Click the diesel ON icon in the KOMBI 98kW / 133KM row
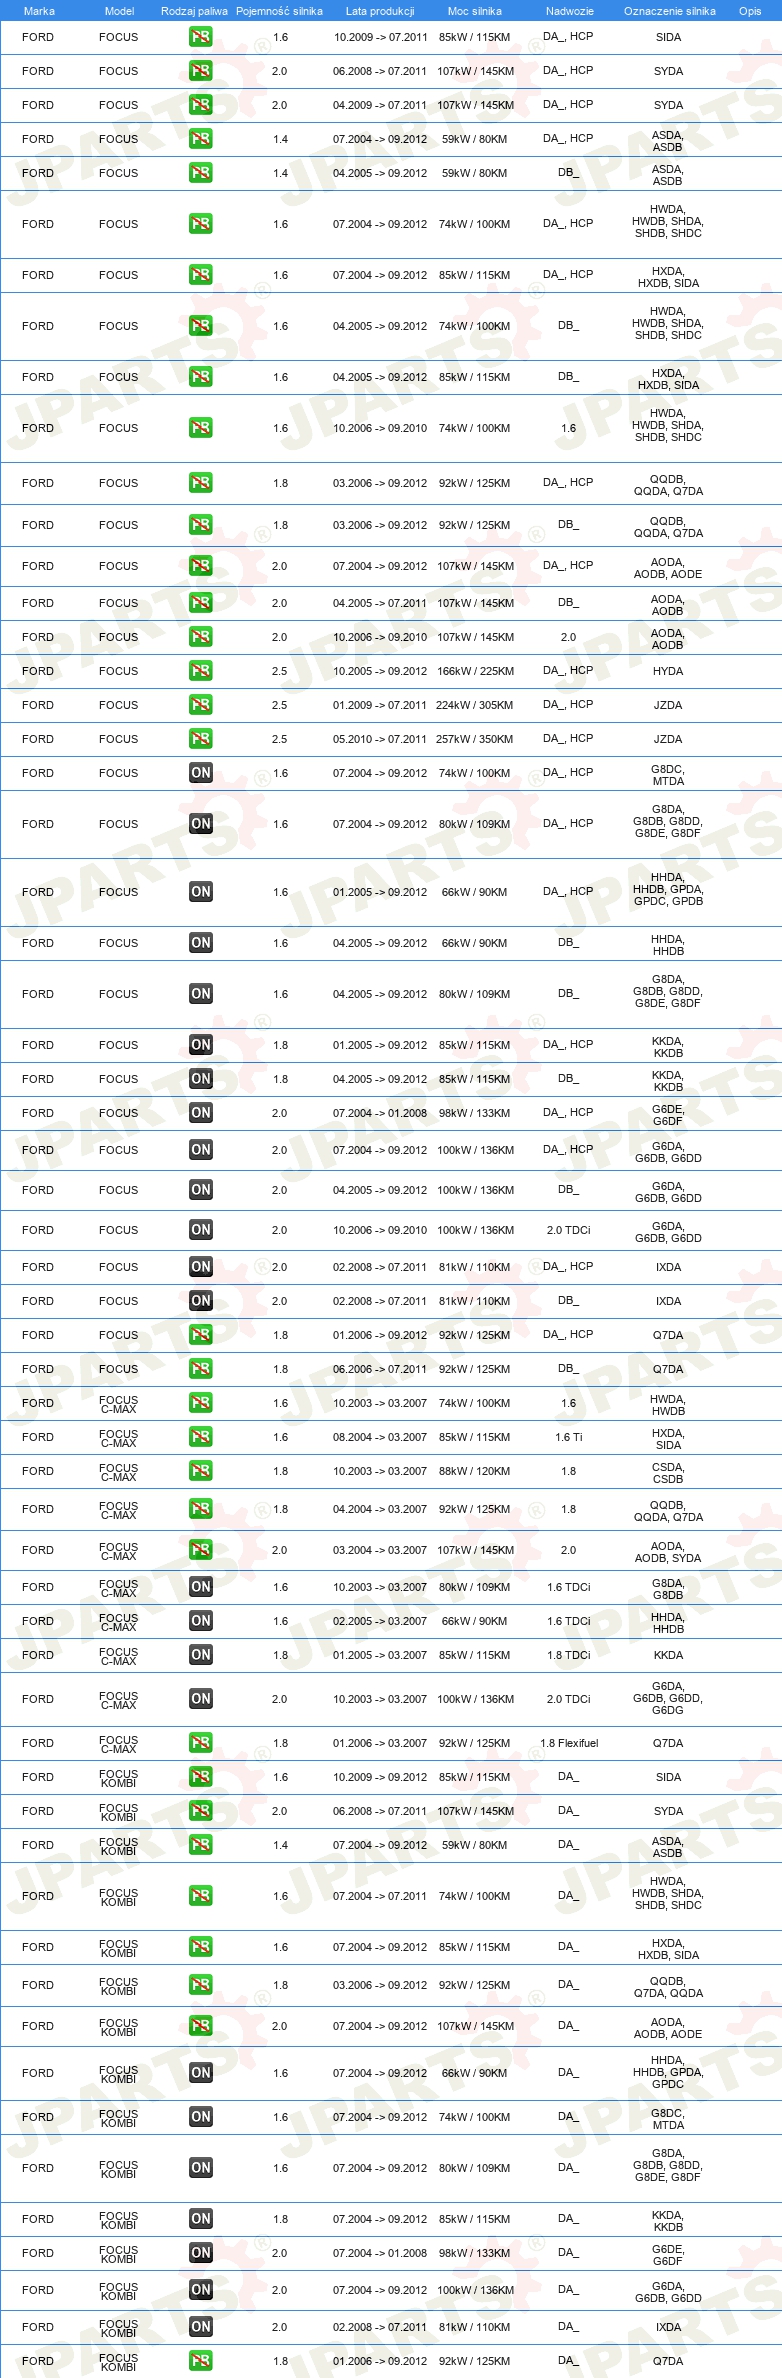The image size is (782, 2378). click(x=201, y=2253)
